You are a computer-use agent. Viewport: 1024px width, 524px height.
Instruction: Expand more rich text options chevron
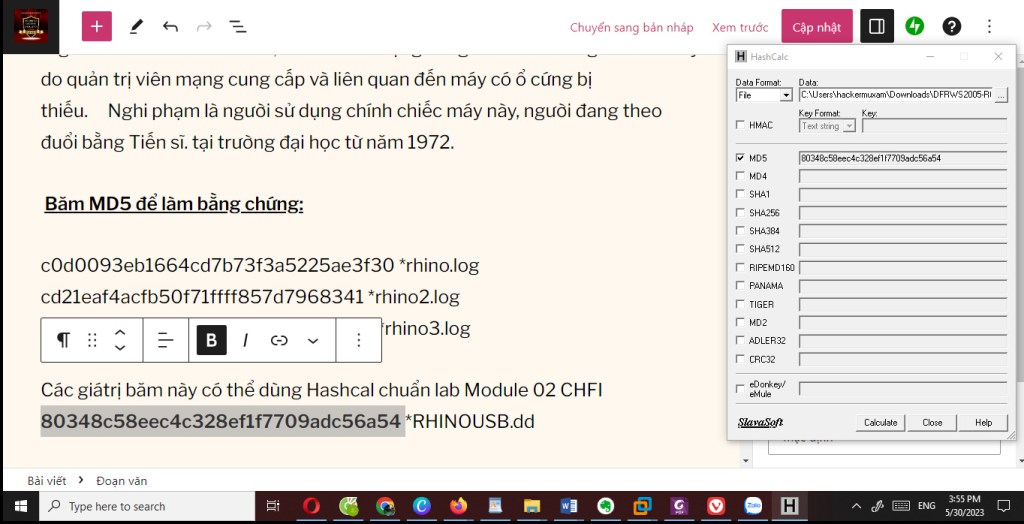click(x=313, y=340)
